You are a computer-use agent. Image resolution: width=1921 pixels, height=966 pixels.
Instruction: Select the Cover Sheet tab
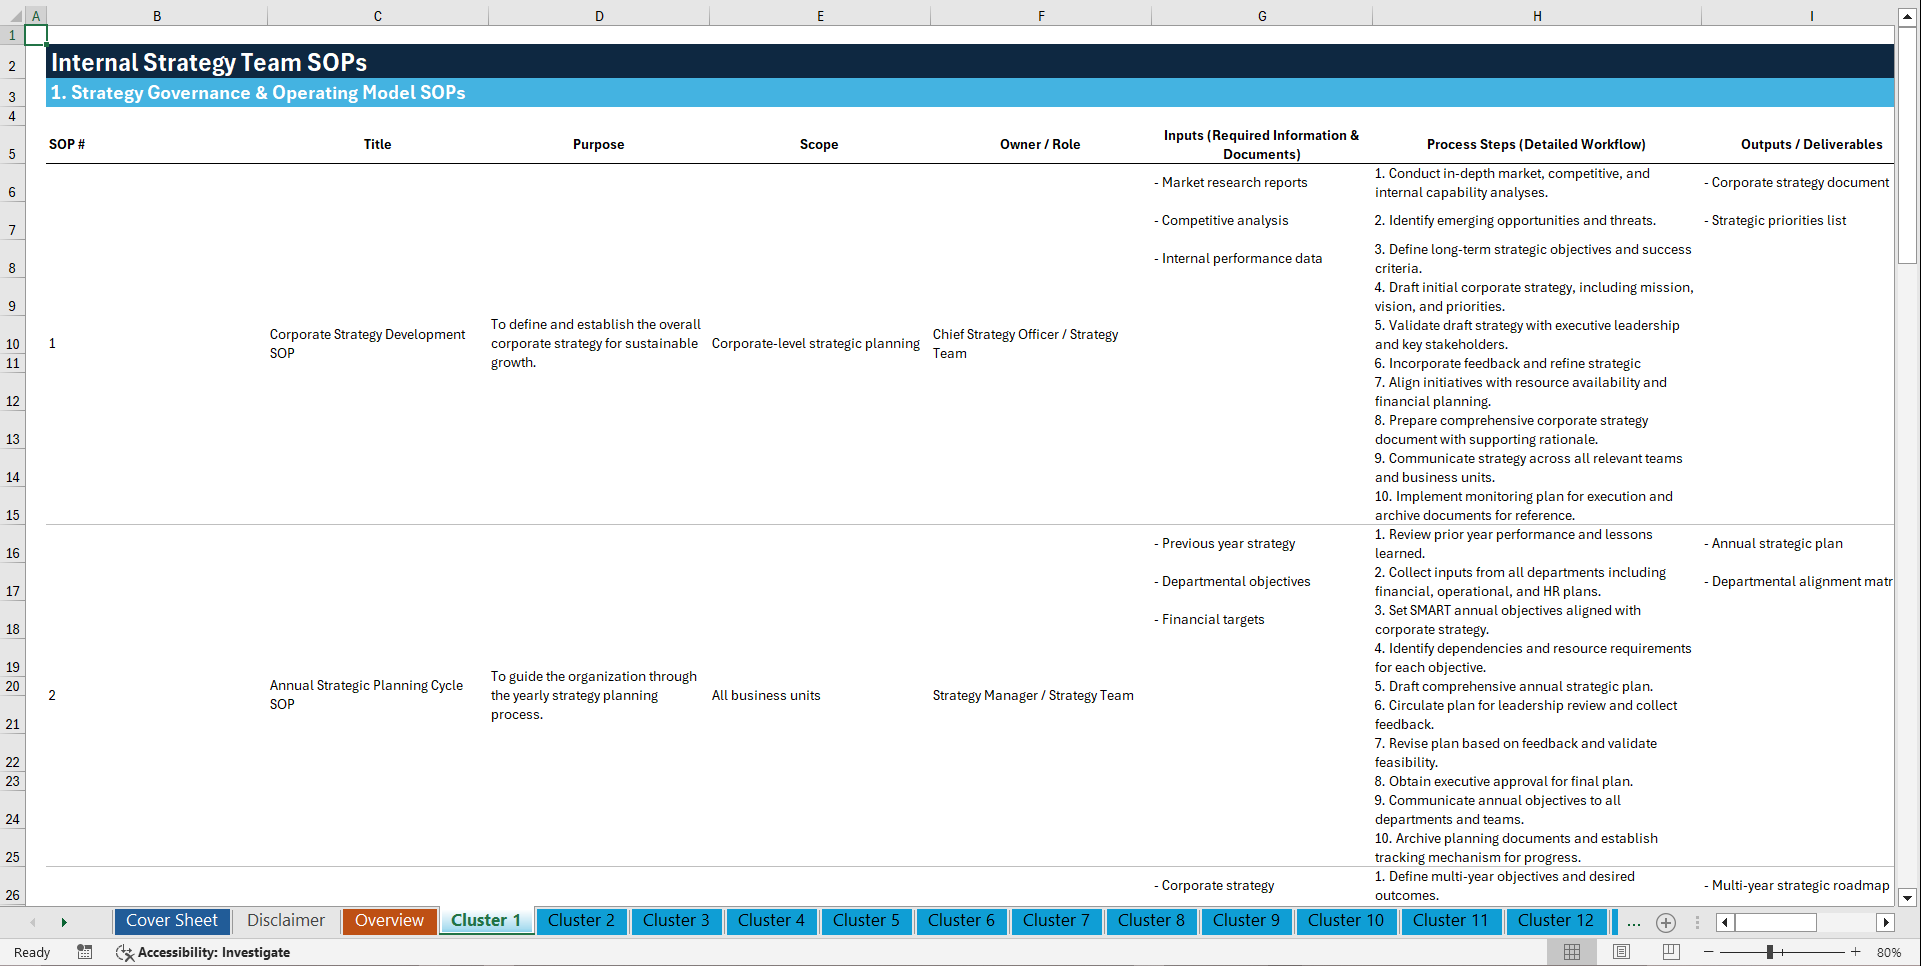pos(171,921)
